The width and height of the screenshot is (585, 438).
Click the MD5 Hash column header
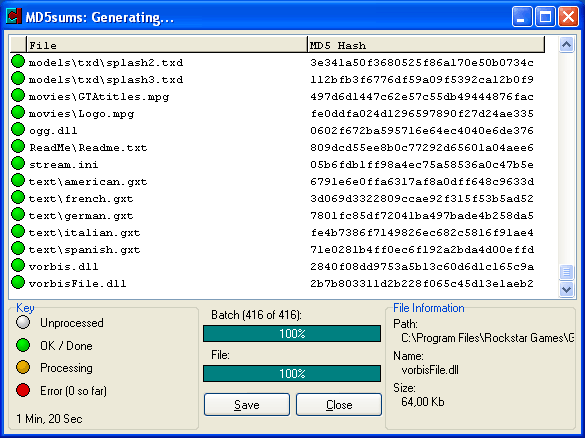pyautogui.click(x=426, y=45)
